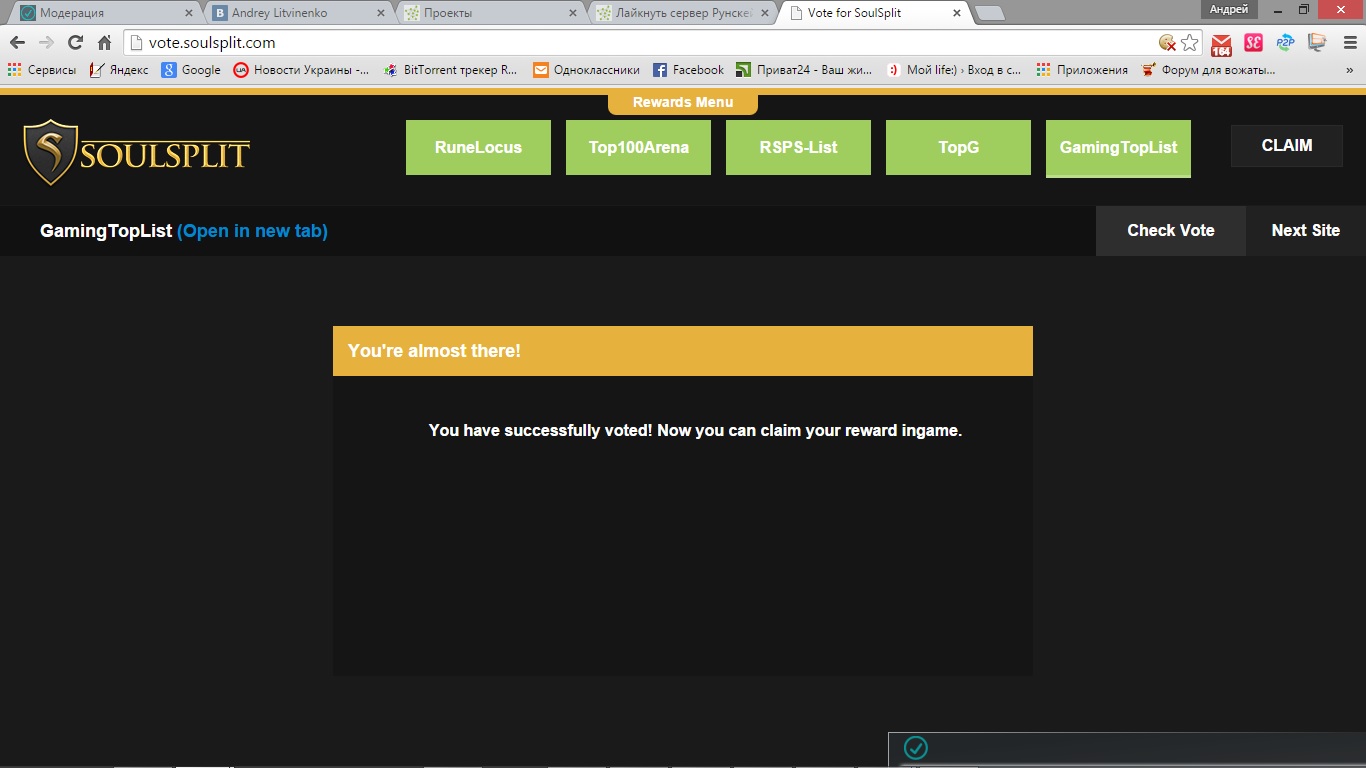The image size is (1366, 768).
Task: Click the browser forward arrow
Action: click(x=46, y=43)
